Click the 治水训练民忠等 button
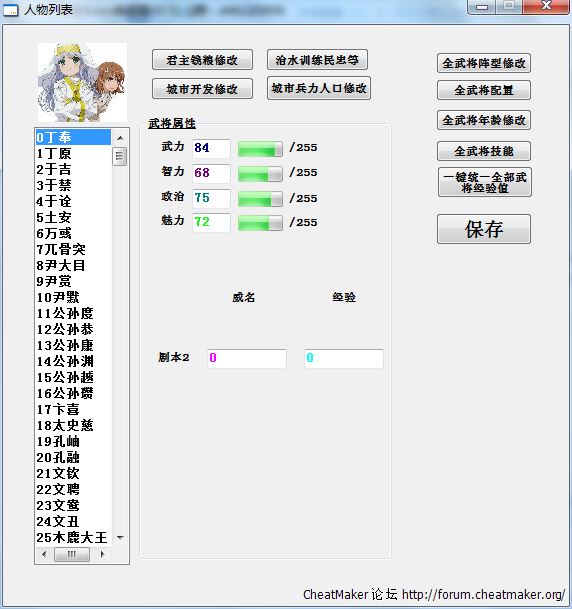Screen dimensions: 572x609 [x=317, y=60]
